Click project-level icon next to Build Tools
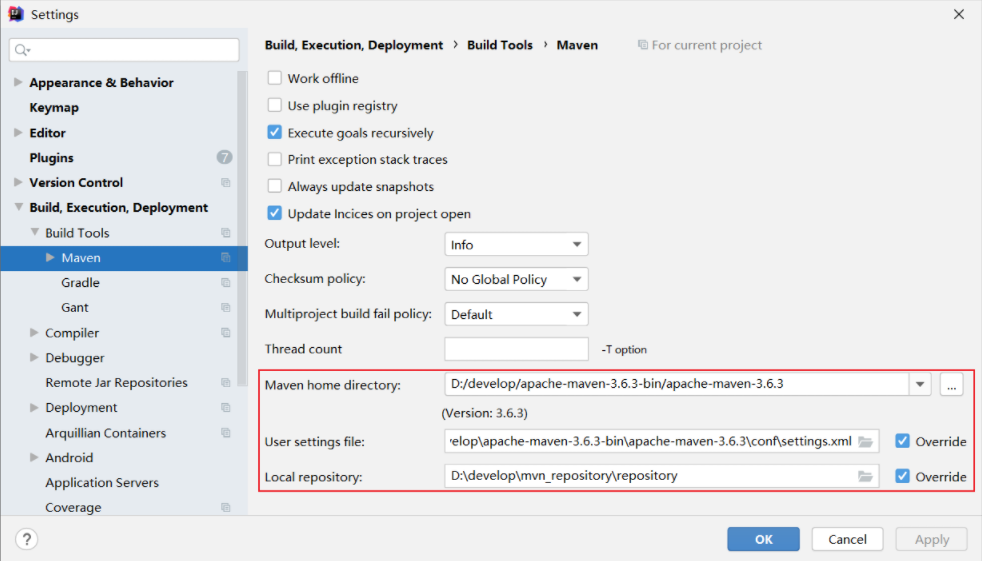The width and height of the screenshot is (982, 561). pos(225,232)
